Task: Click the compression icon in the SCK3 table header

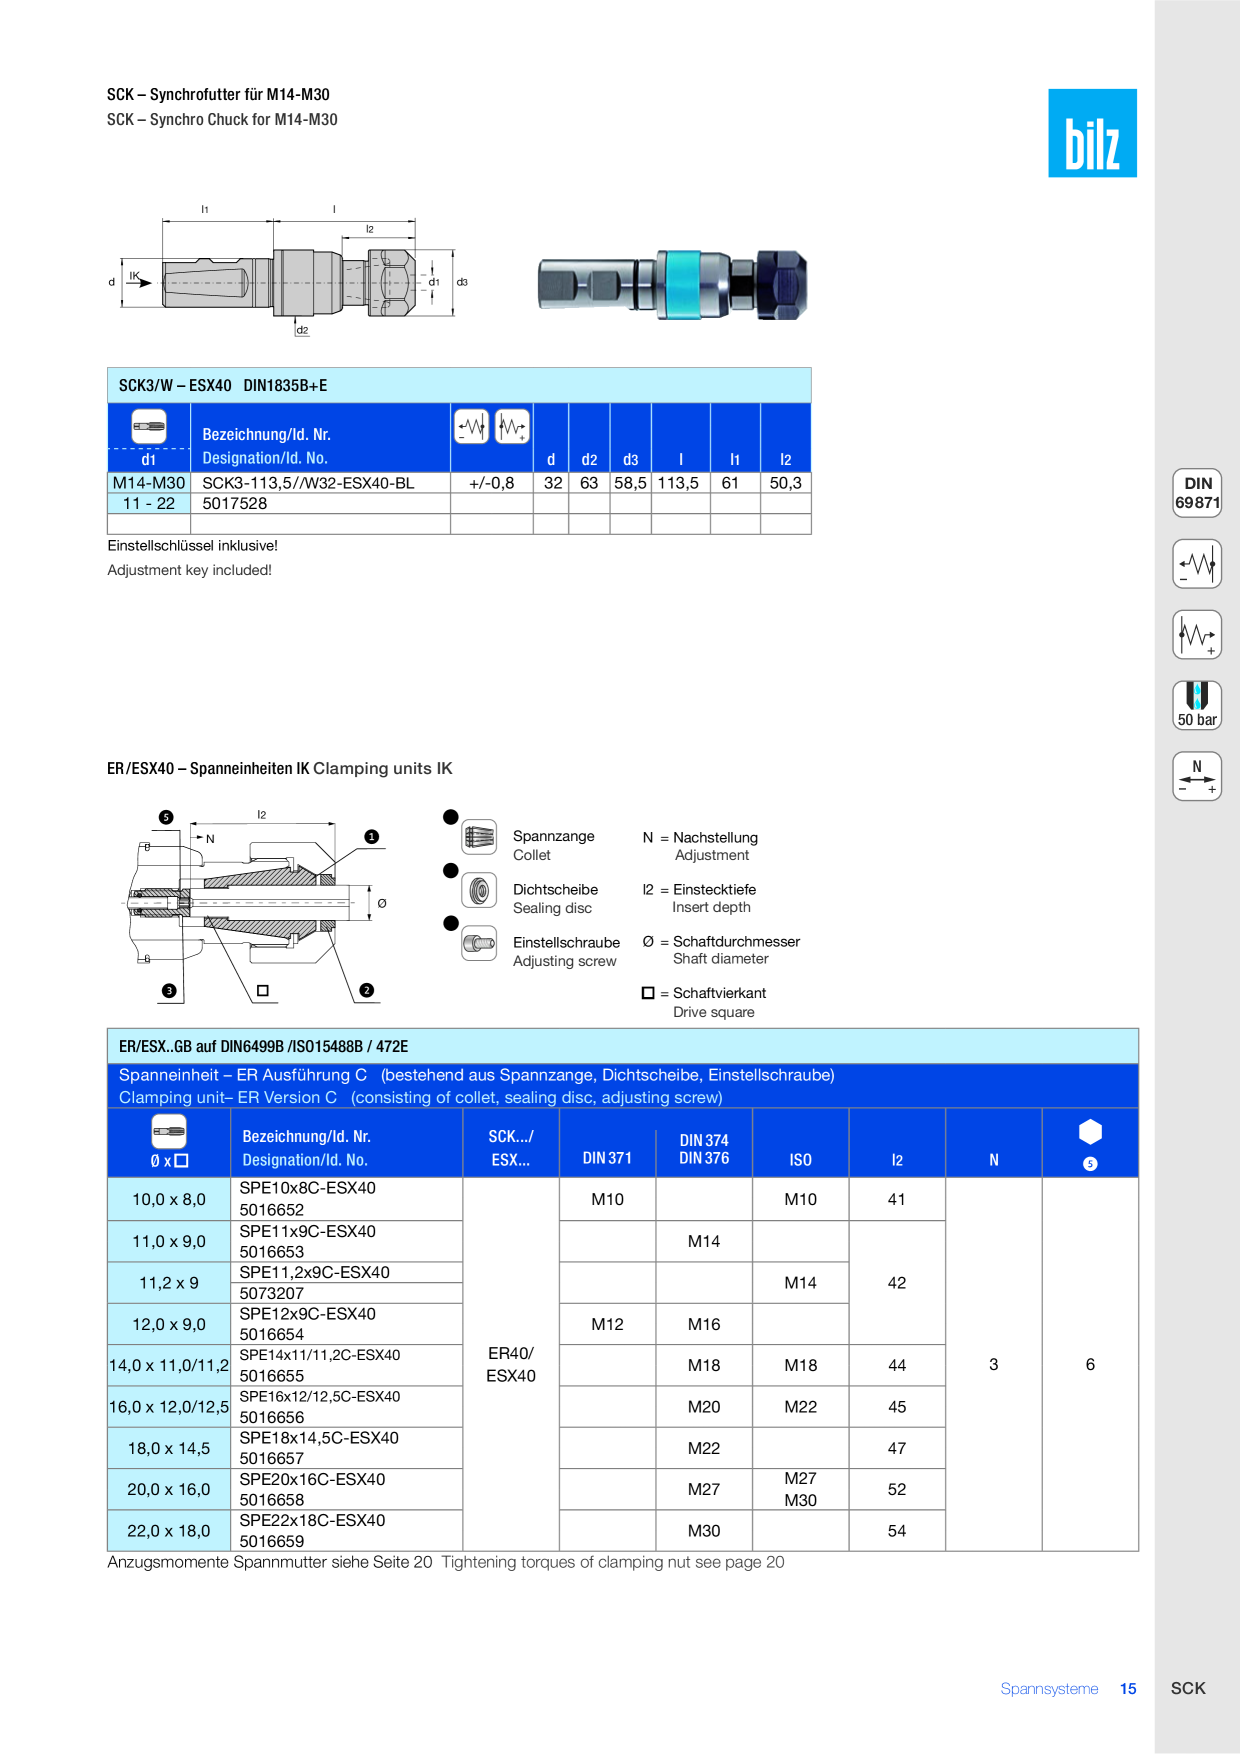Action: click(x=471, y=427)
